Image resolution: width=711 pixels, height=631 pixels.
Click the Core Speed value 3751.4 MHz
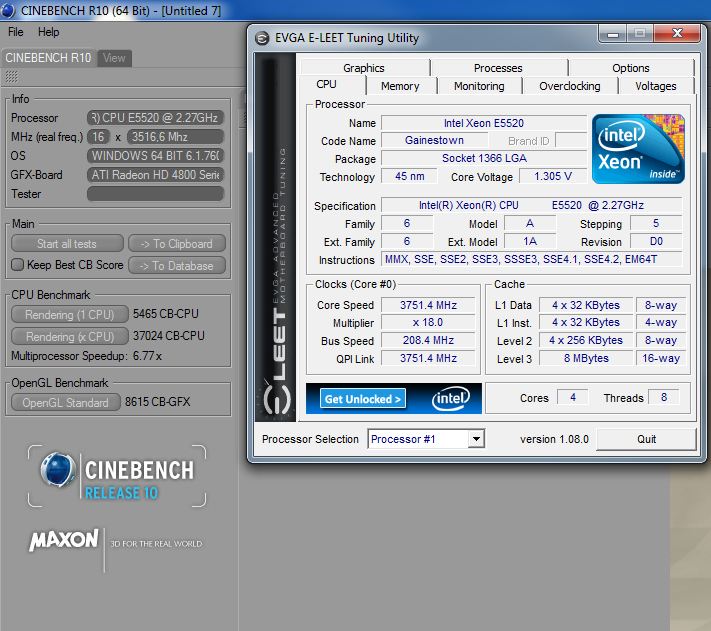coord(428,305)
